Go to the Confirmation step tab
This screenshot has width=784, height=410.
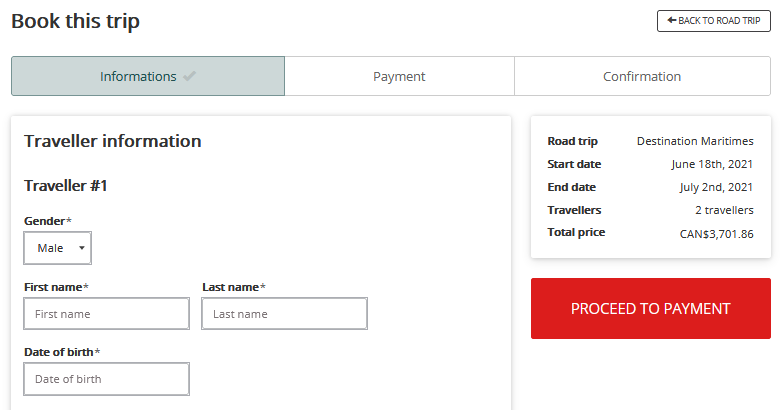(642, 76)
